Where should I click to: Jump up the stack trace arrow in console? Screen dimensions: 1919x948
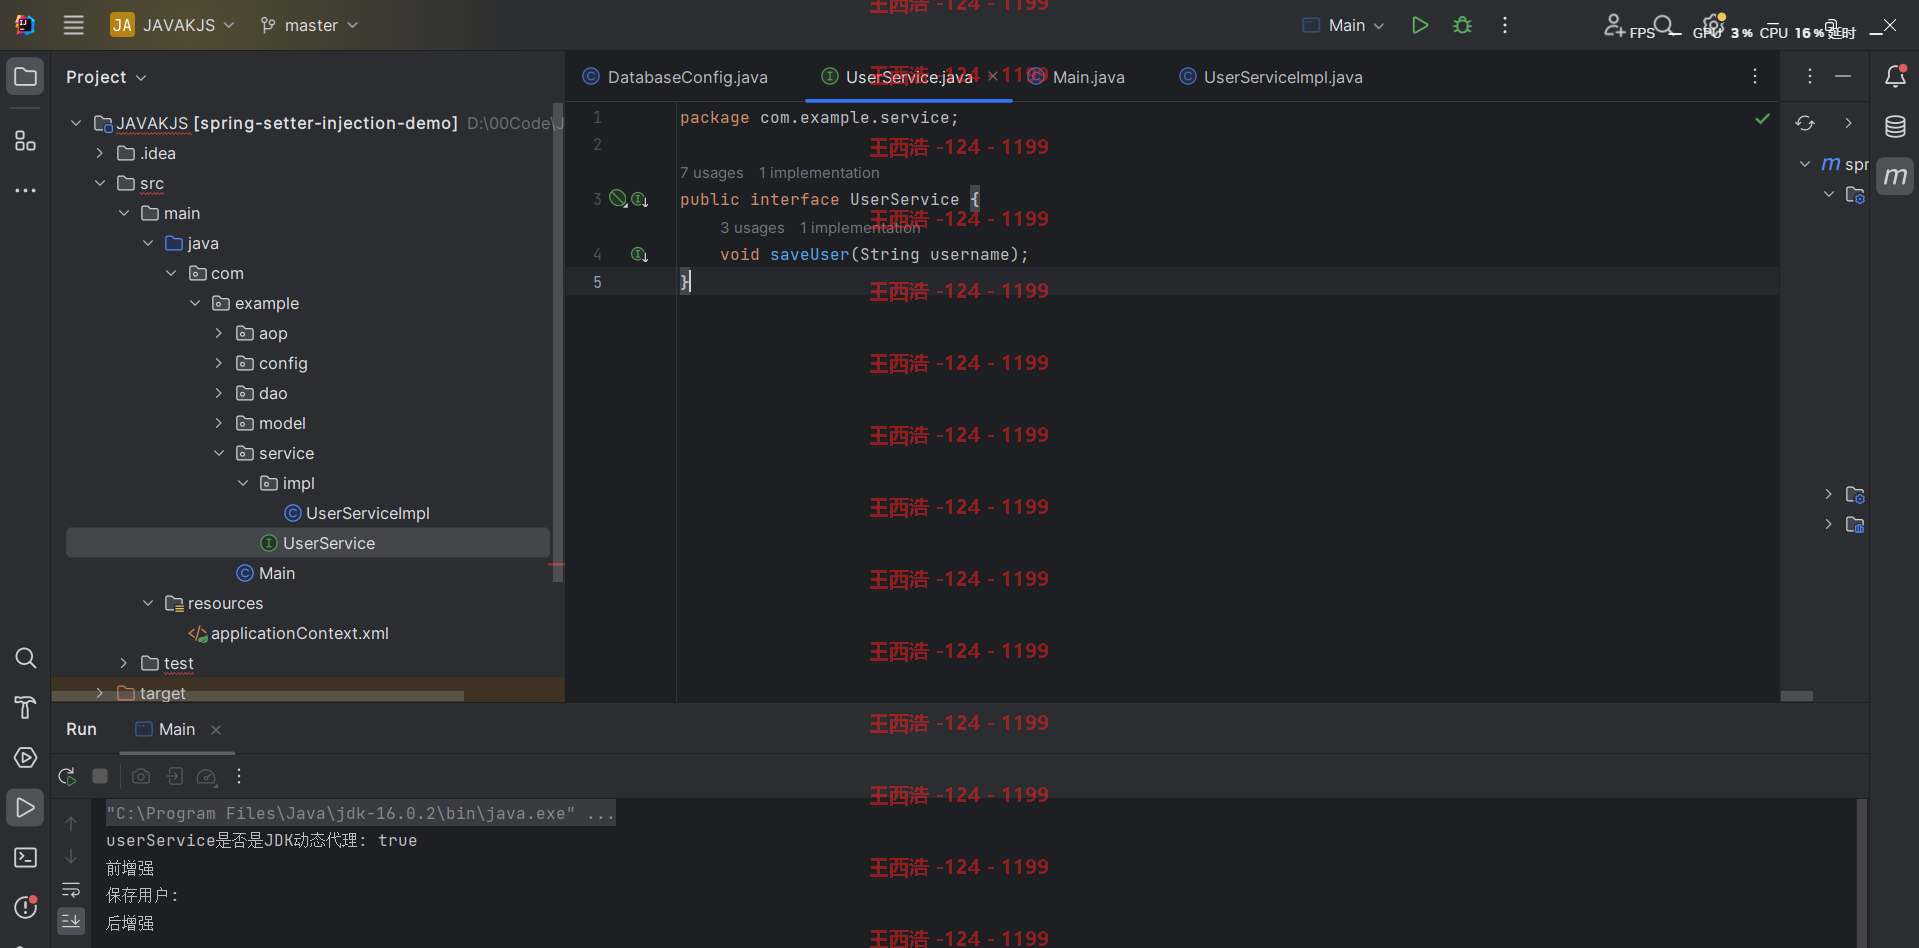pyautogui.click(x=71, y=824)
